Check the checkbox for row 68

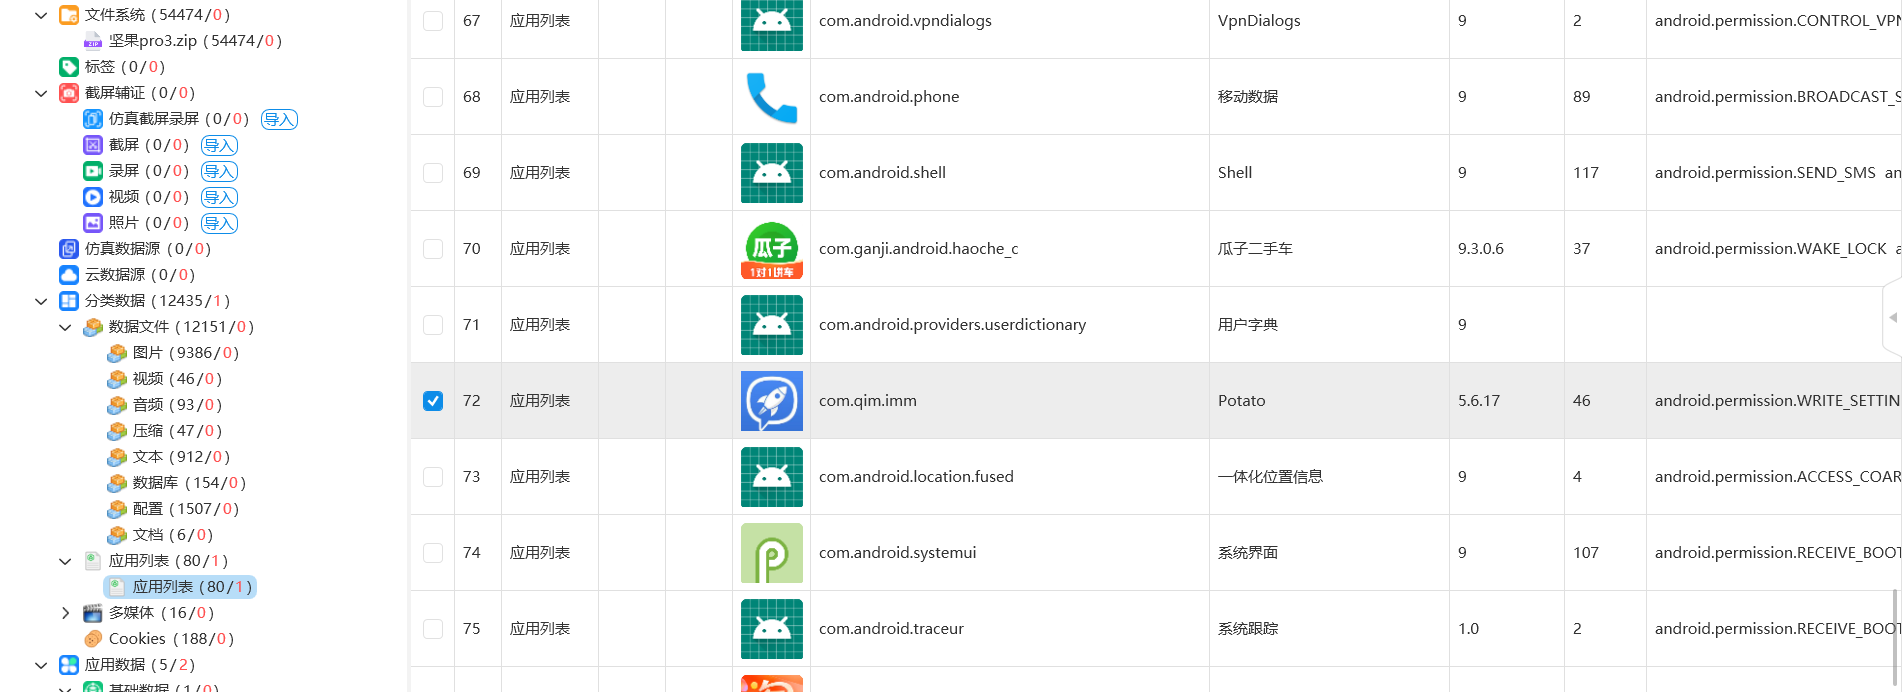click(433, 97)
